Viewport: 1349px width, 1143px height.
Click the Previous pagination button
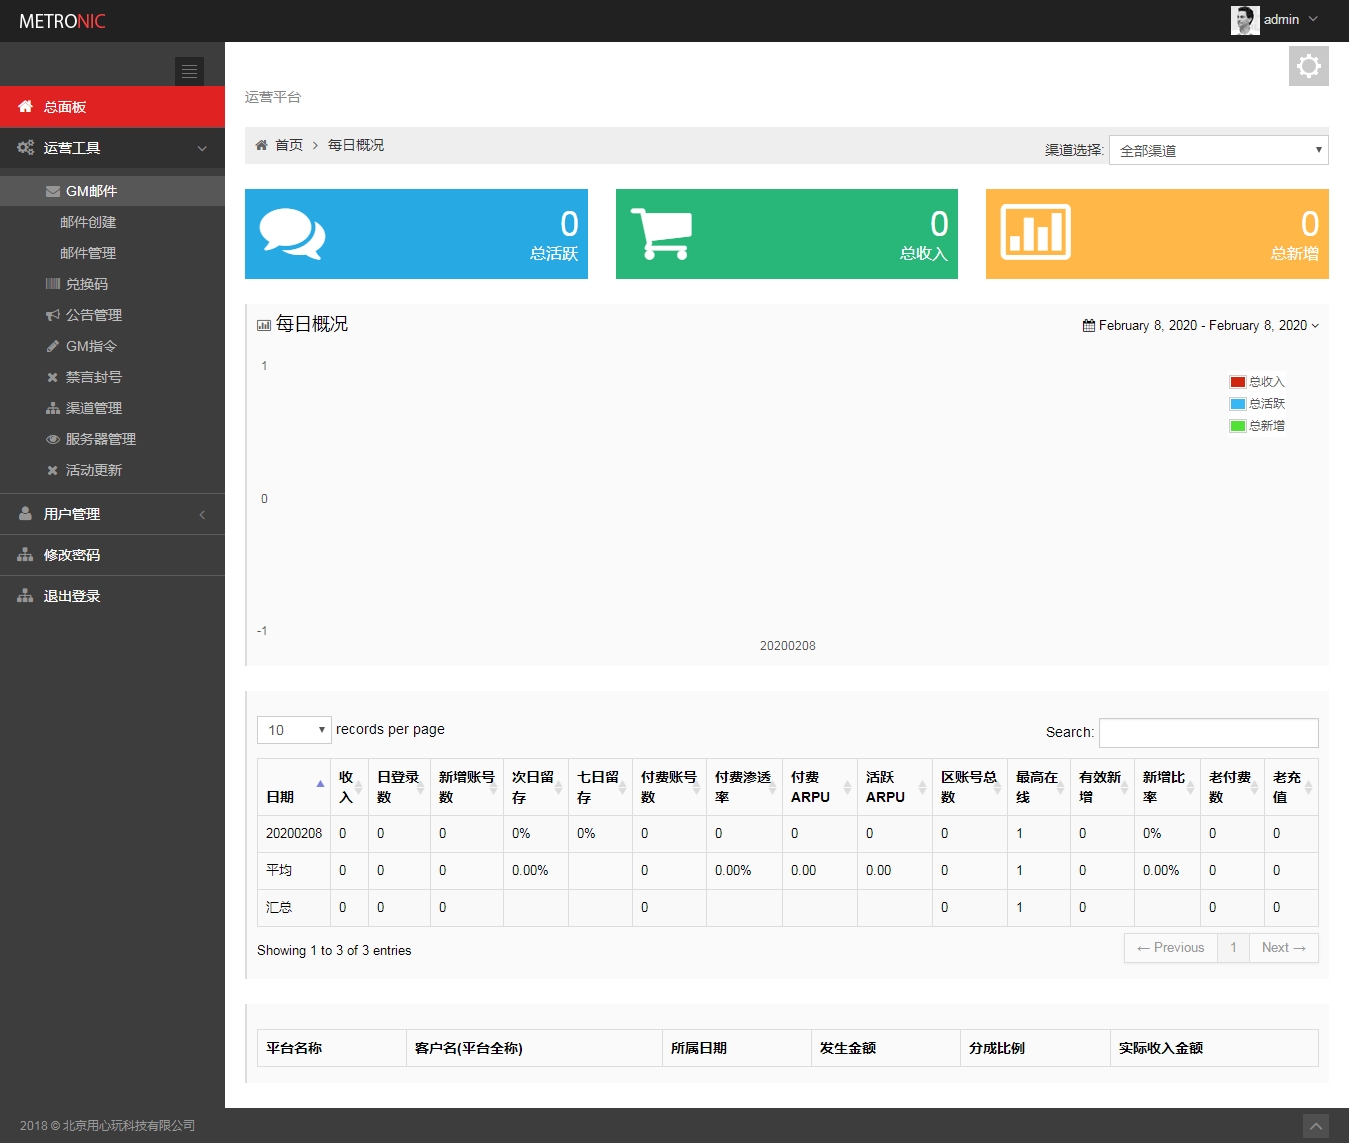1170,948
